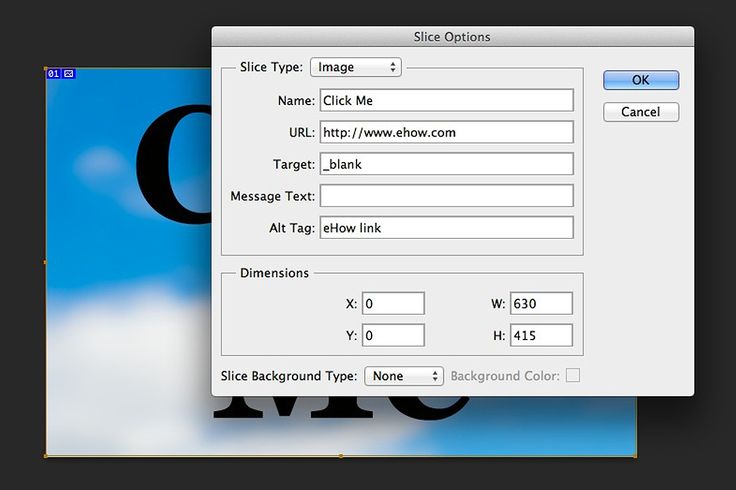Open the Slice Type dropdown
This screenshot has width=736, height=490.
[356, 67]
